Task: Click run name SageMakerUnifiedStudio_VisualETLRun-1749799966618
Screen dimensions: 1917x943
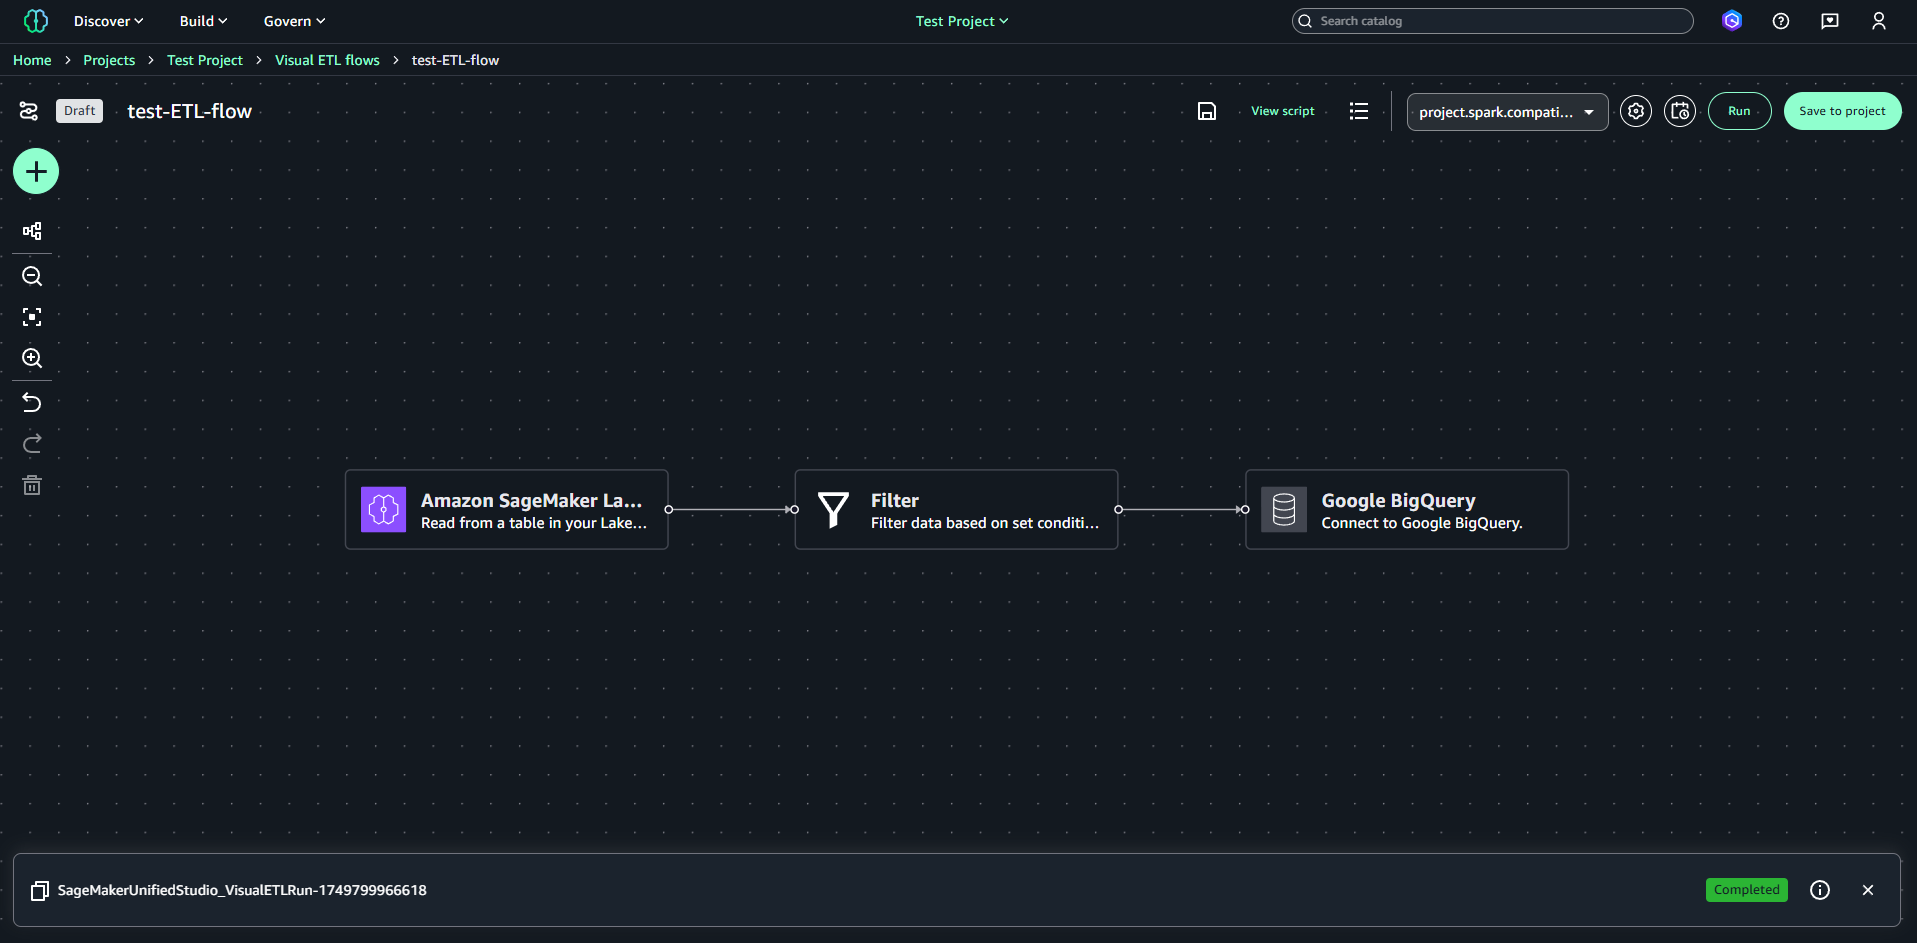Action: point(242,890)
